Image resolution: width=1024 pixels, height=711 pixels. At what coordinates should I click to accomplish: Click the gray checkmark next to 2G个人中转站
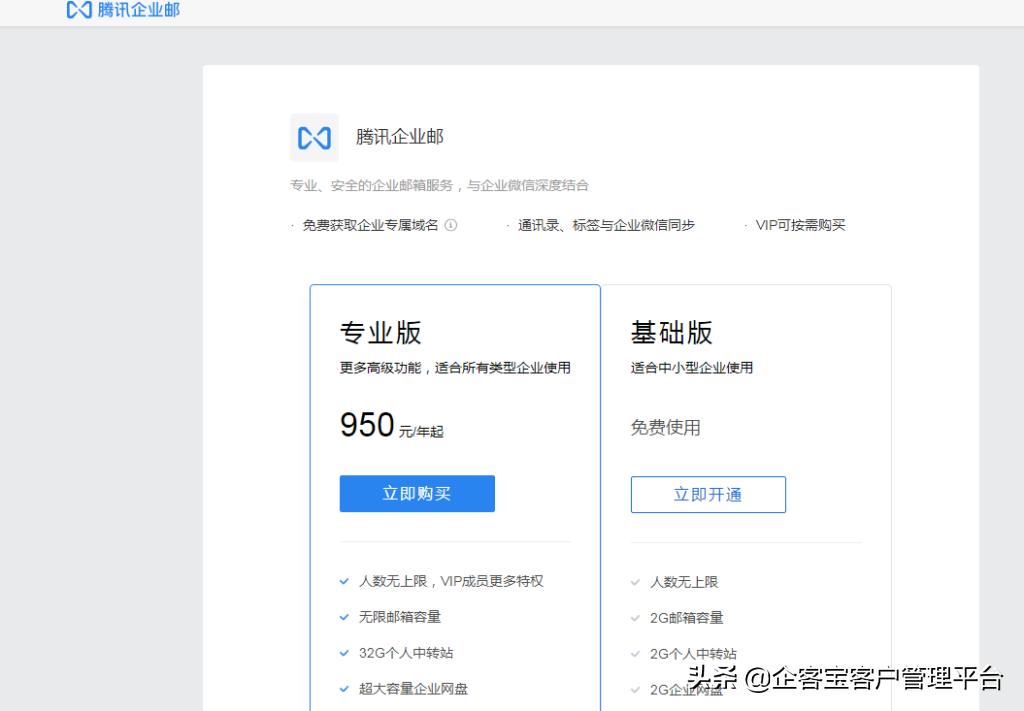point(635,654)
